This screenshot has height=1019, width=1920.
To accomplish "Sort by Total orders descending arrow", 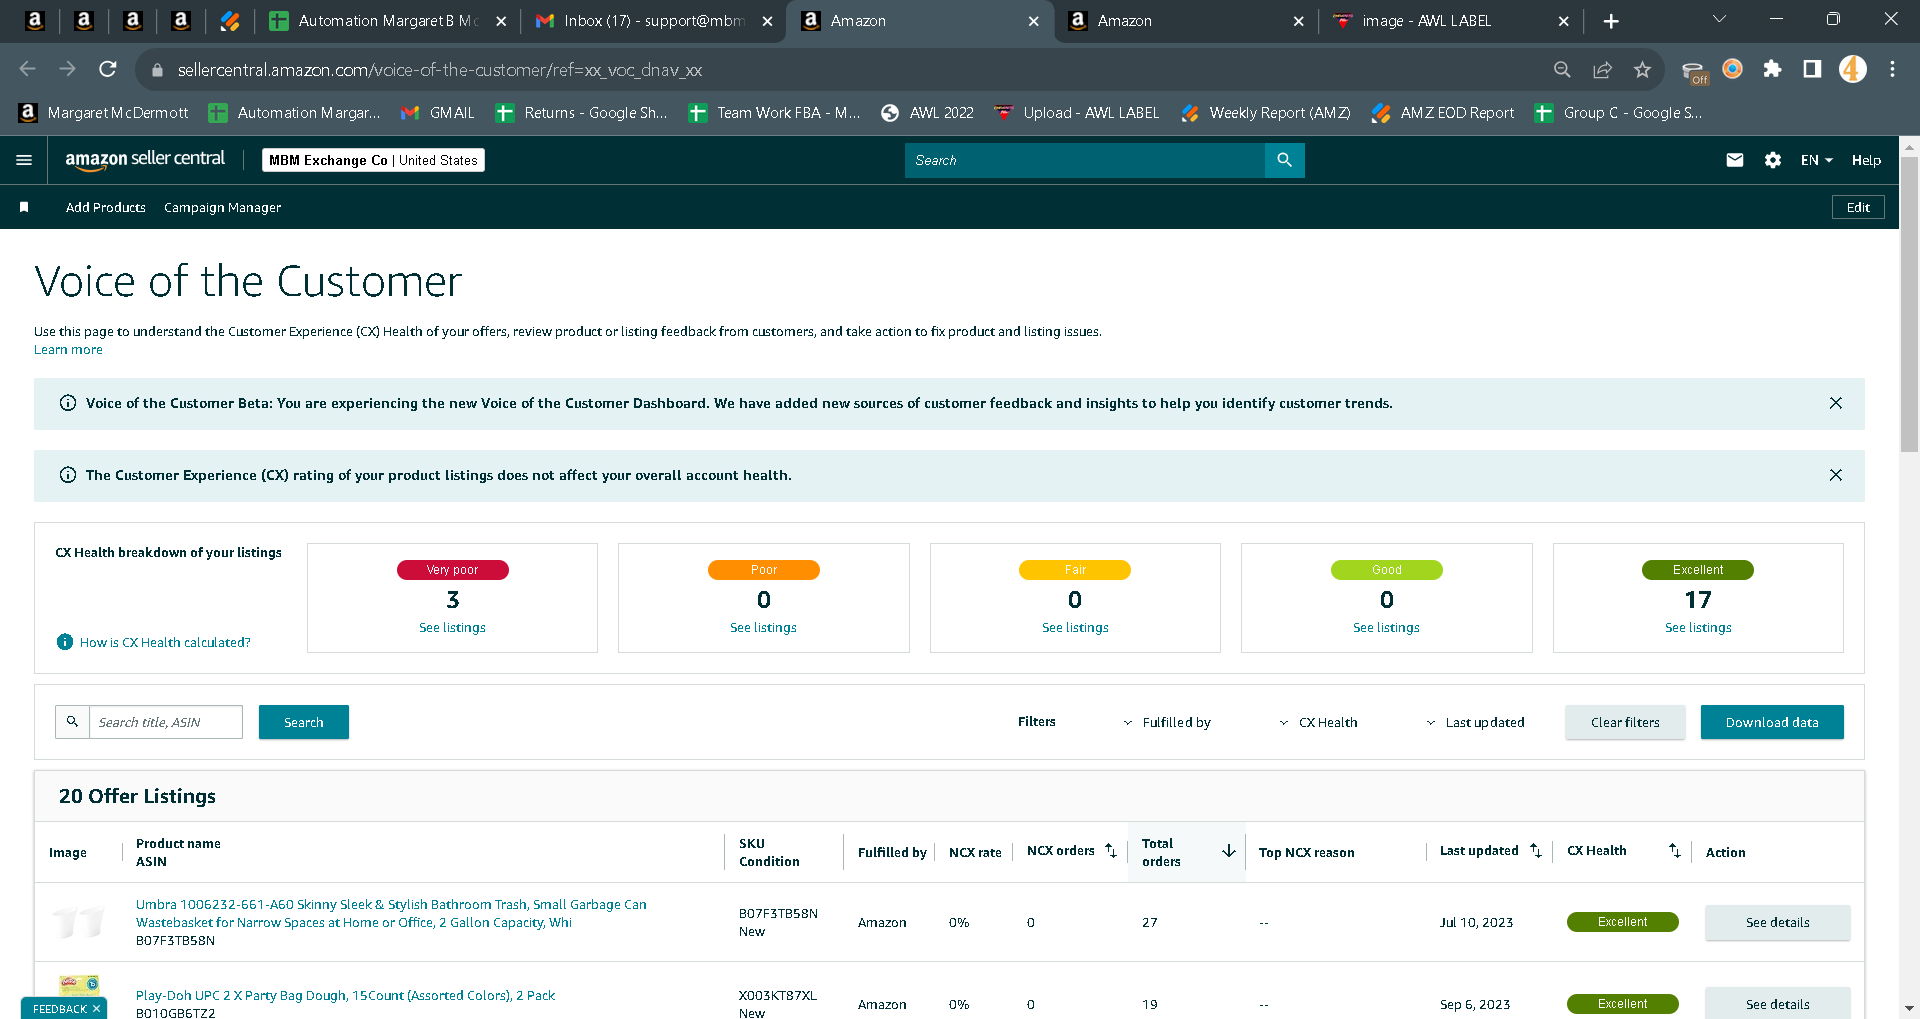I will pyautogui.click(x=1229, y=851).
